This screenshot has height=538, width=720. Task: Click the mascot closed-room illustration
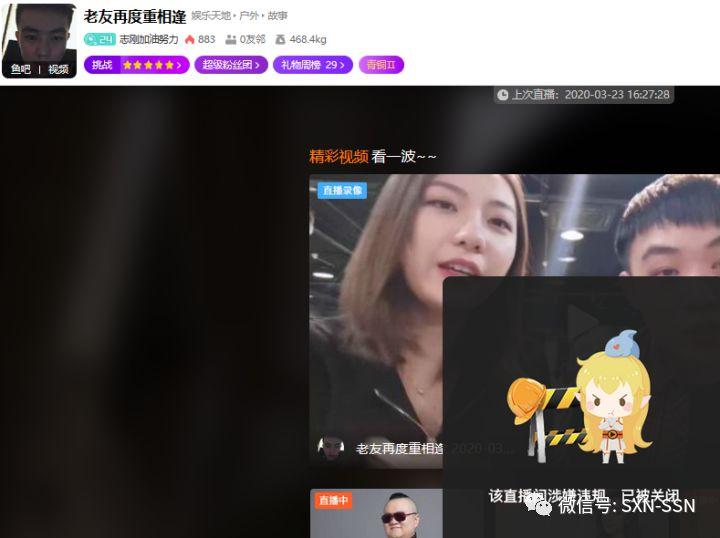pyautogui.click(x=581, y=397)
